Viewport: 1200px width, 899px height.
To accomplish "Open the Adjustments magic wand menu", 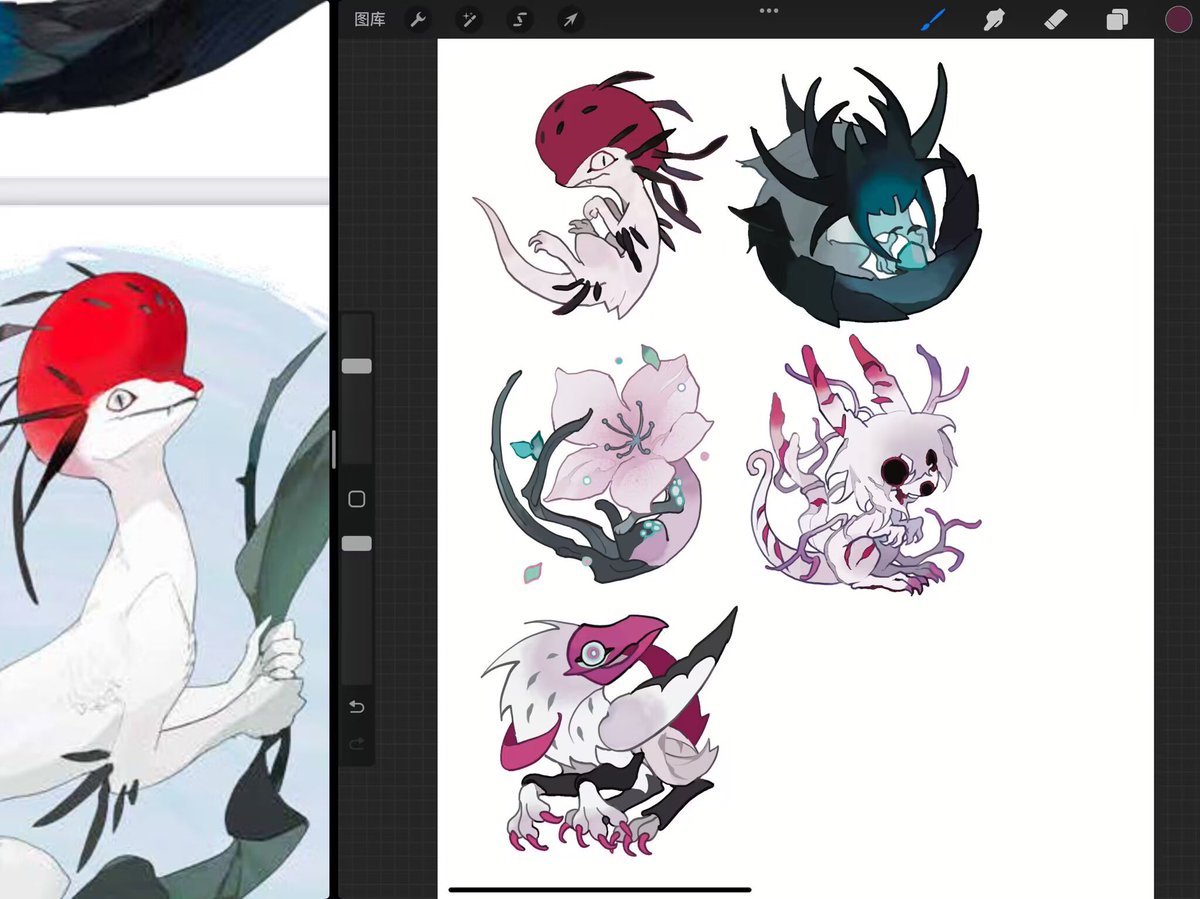I will tap(469, 19).
